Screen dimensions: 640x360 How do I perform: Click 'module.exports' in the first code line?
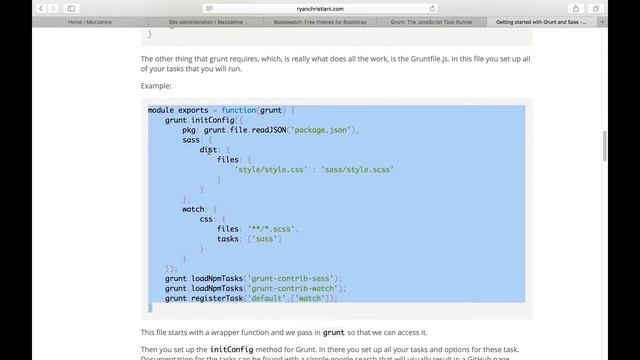178,110
